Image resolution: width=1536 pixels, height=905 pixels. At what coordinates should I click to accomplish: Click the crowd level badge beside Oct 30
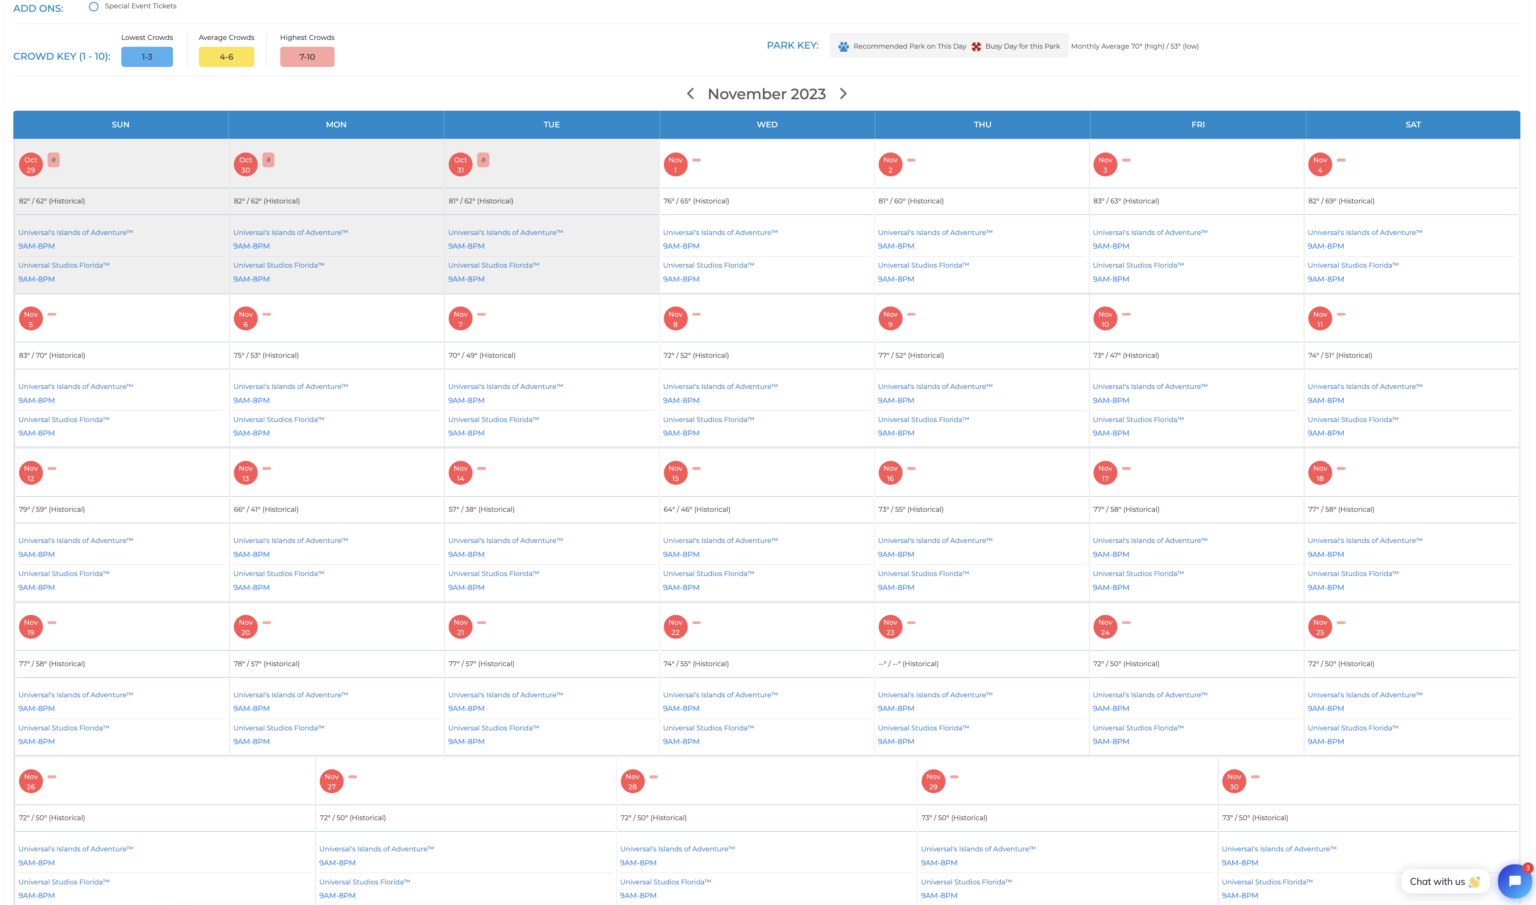click(x=268, y=160)
